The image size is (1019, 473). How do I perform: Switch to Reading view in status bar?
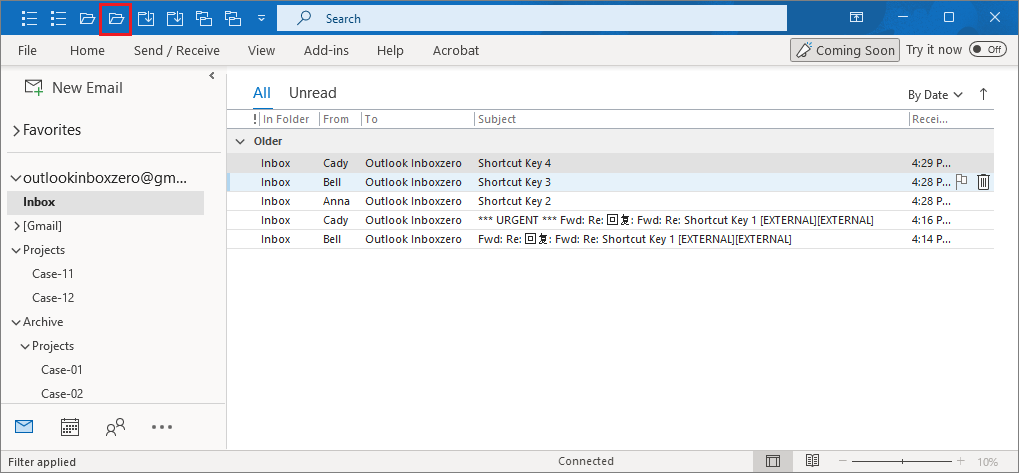[x=813, y=461]
